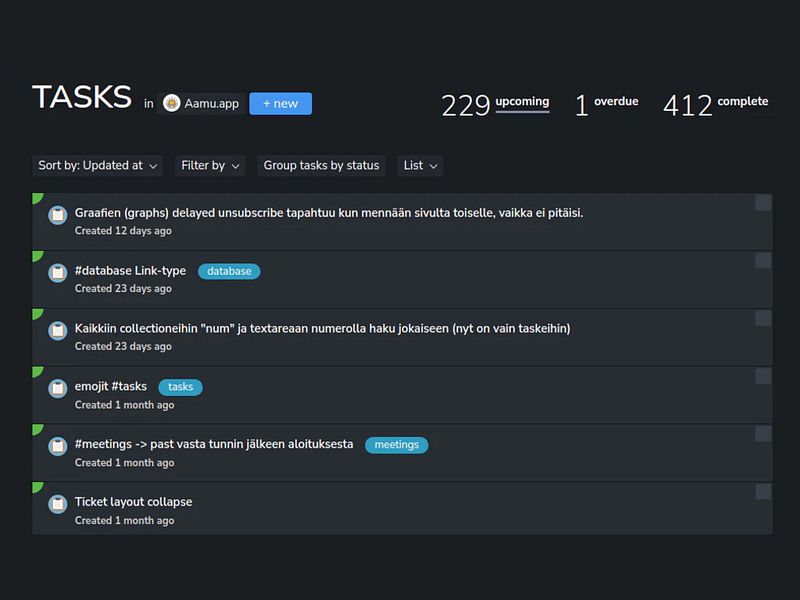Click the clipboard icon beside Graafien task
The height and width of the screenshot is (600, 800).
58,214
